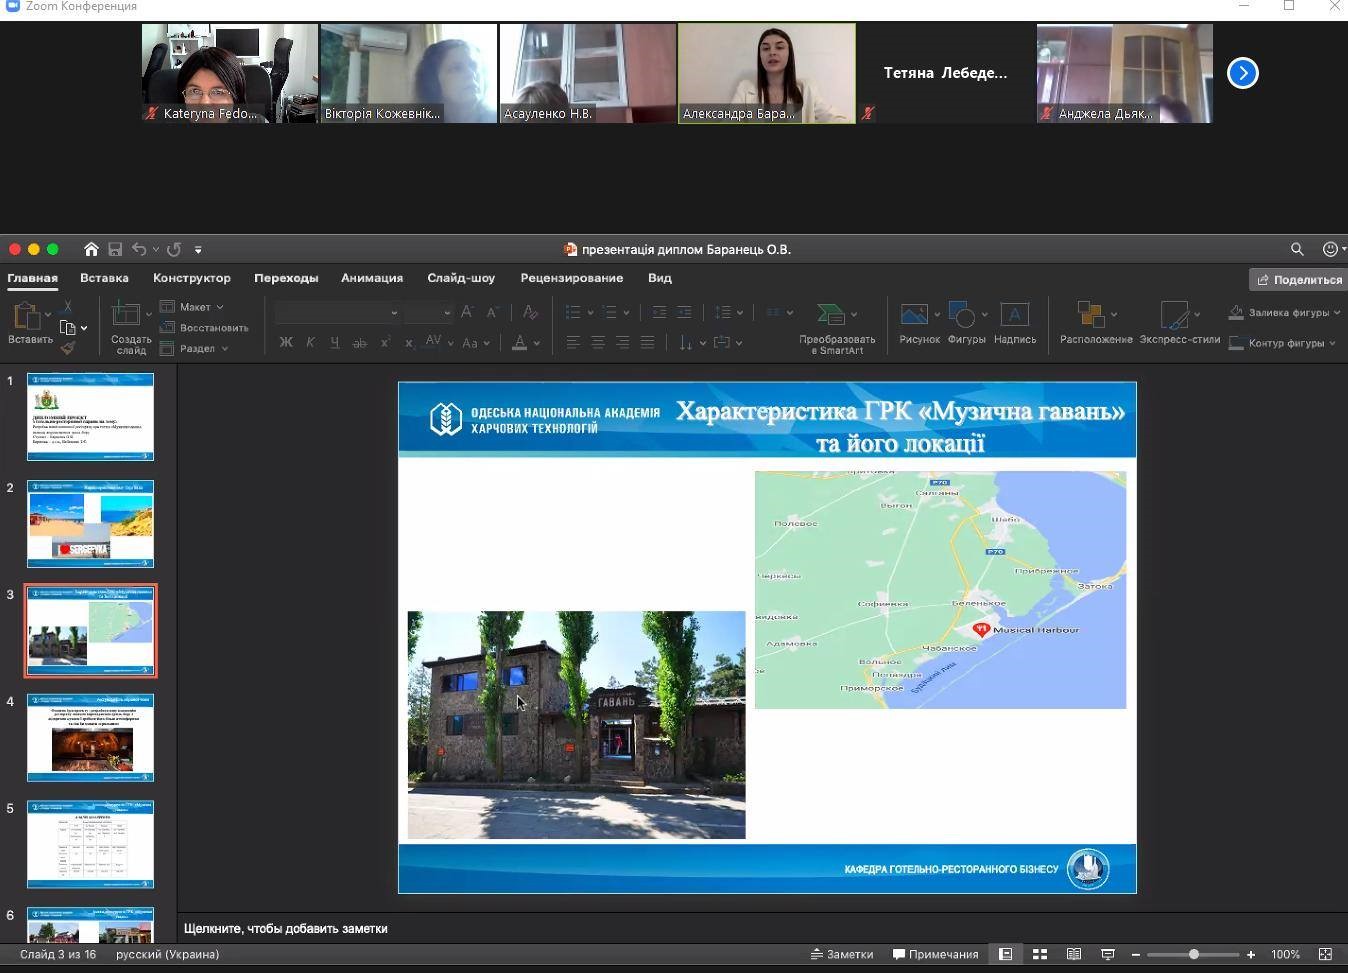1348x973 pixels.
Task: Click the next participants arrow in Zoom
Action: (x=1242, y=73)
